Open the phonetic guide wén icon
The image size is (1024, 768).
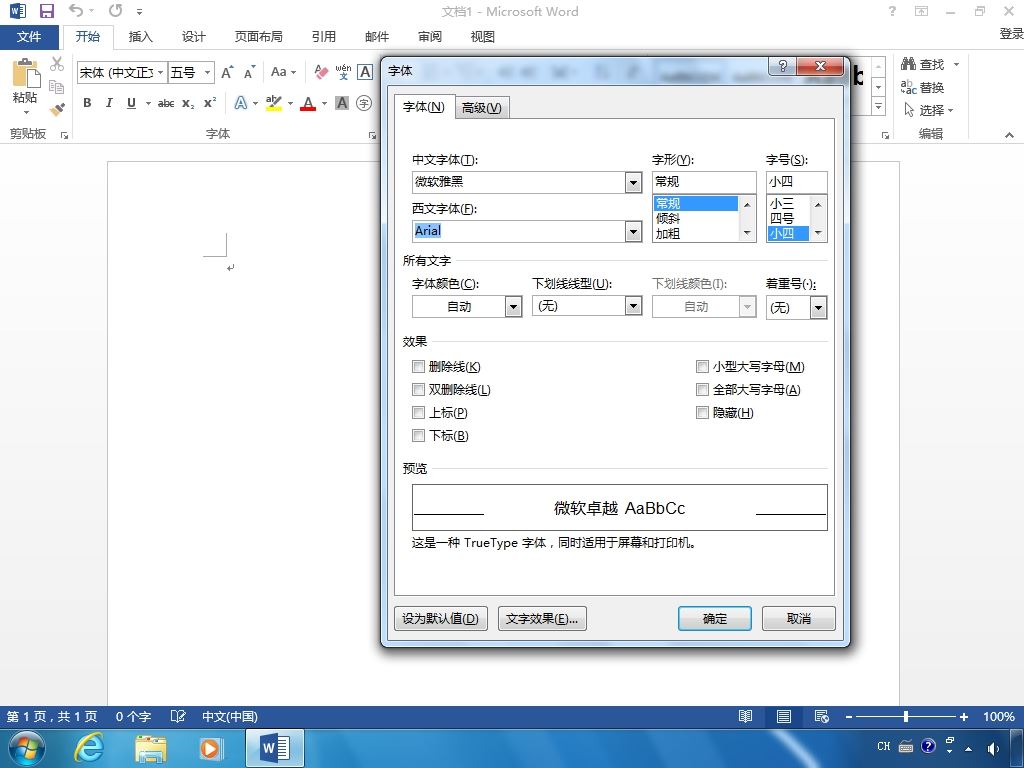coord(343,72)
